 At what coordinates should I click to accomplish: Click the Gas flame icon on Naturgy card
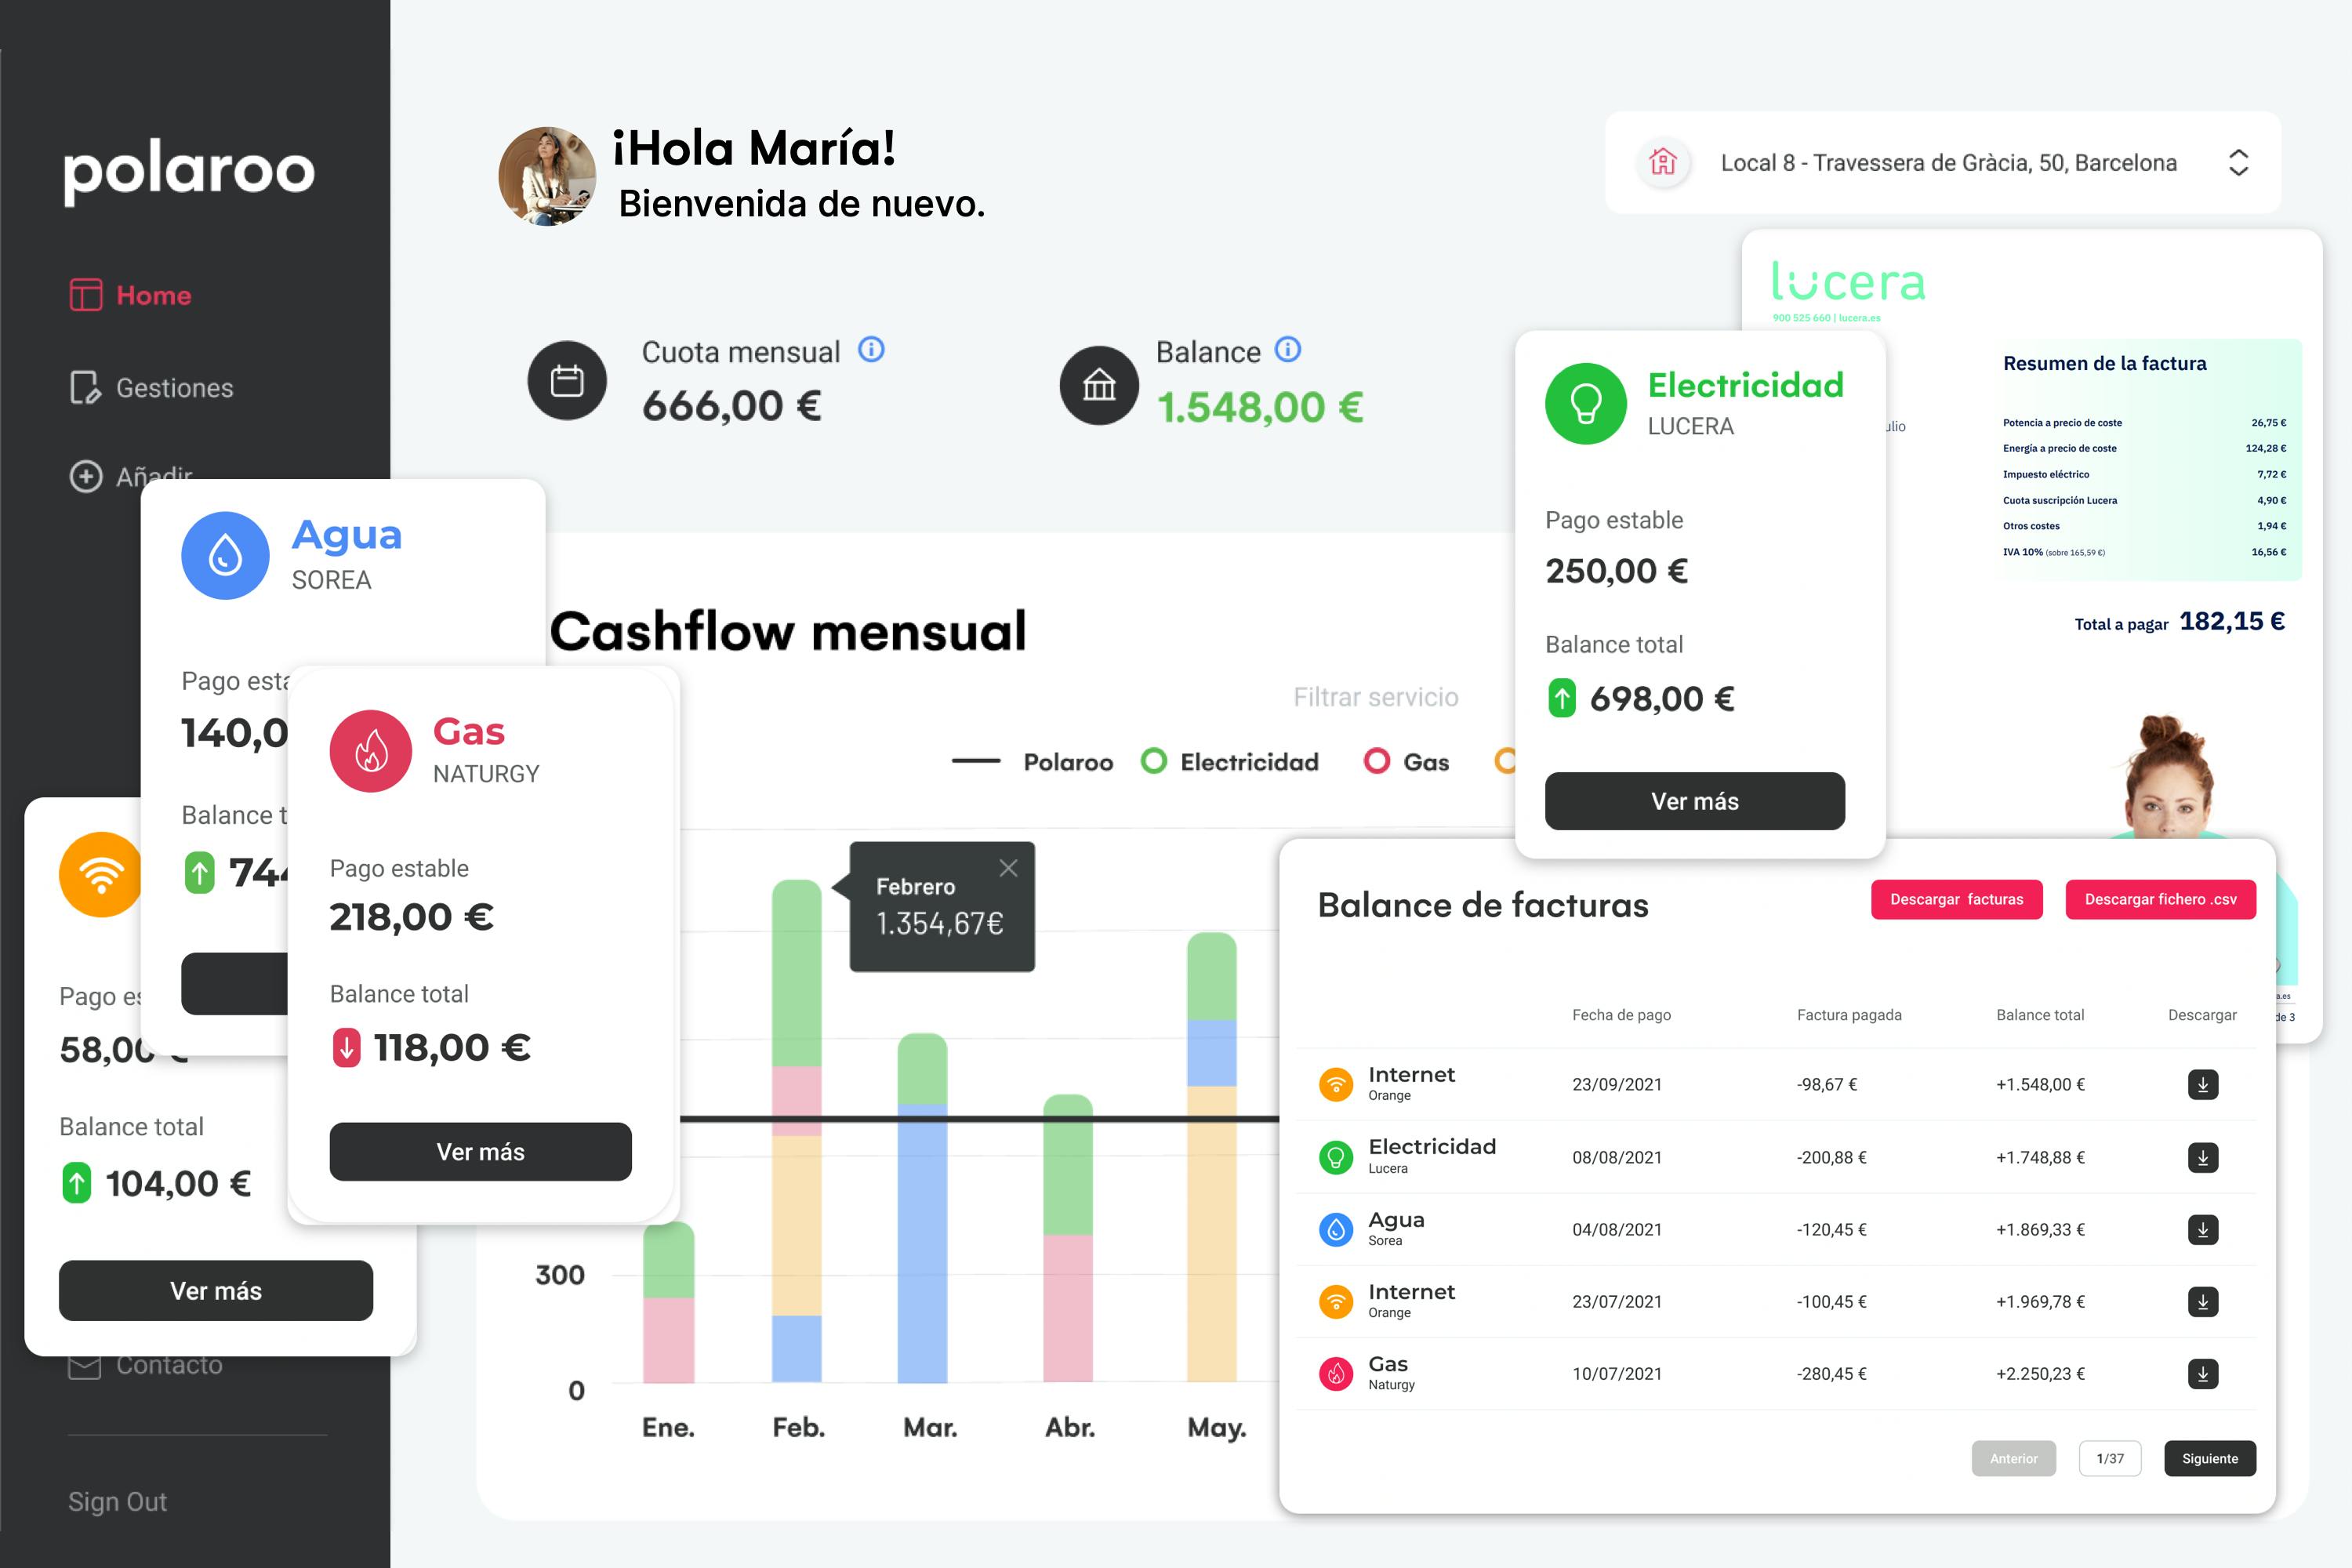click(370, 751)
